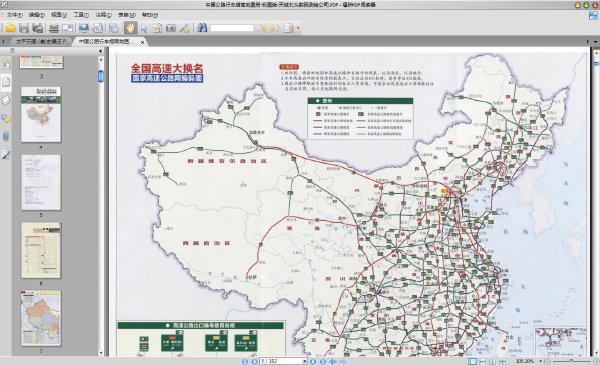This screenshot has height=366, width=600.
Task: Open the search options dropdown arrow
Action: point(298,28)
